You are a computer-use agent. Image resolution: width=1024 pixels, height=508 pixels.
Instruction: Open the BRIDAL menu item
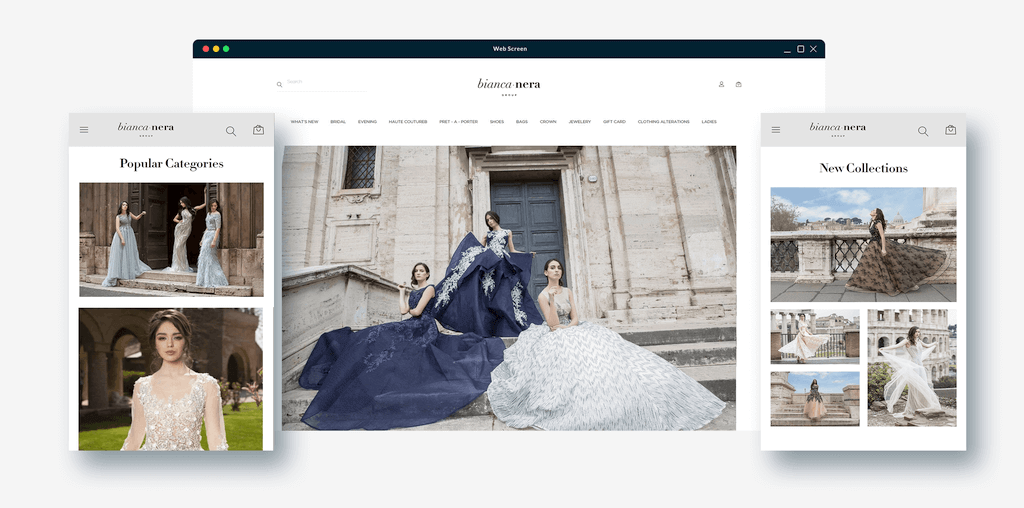tap(338, 122)
